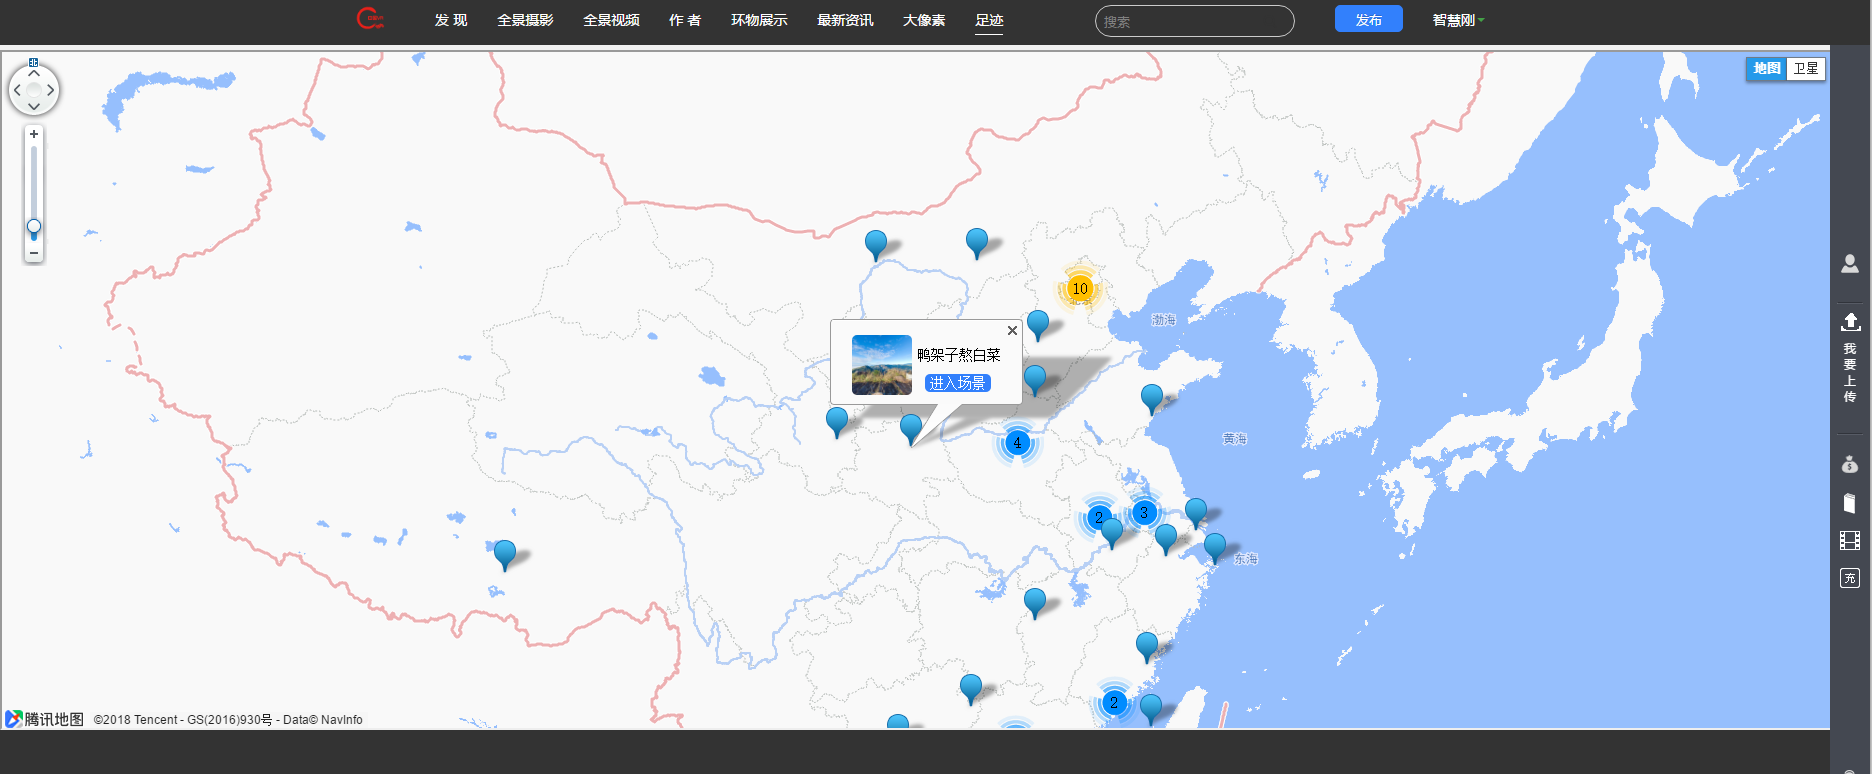Open the 全景摄影 menu item

pos(525,20)
